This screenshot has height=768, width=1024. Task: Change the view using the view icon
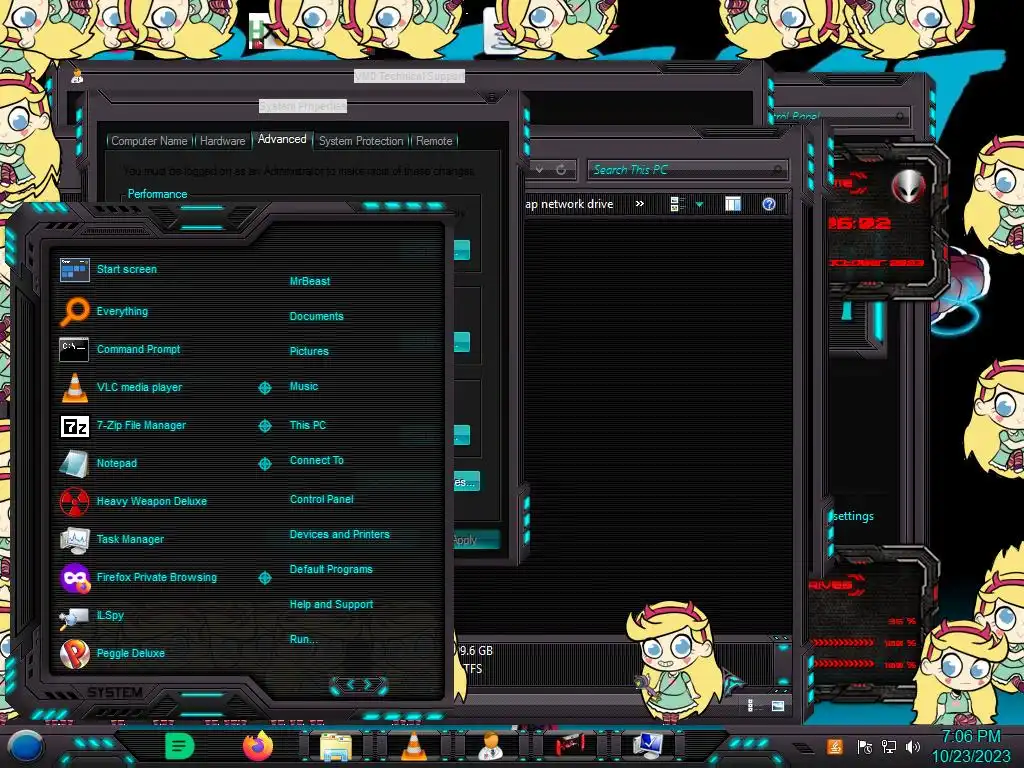click(677, 204)
